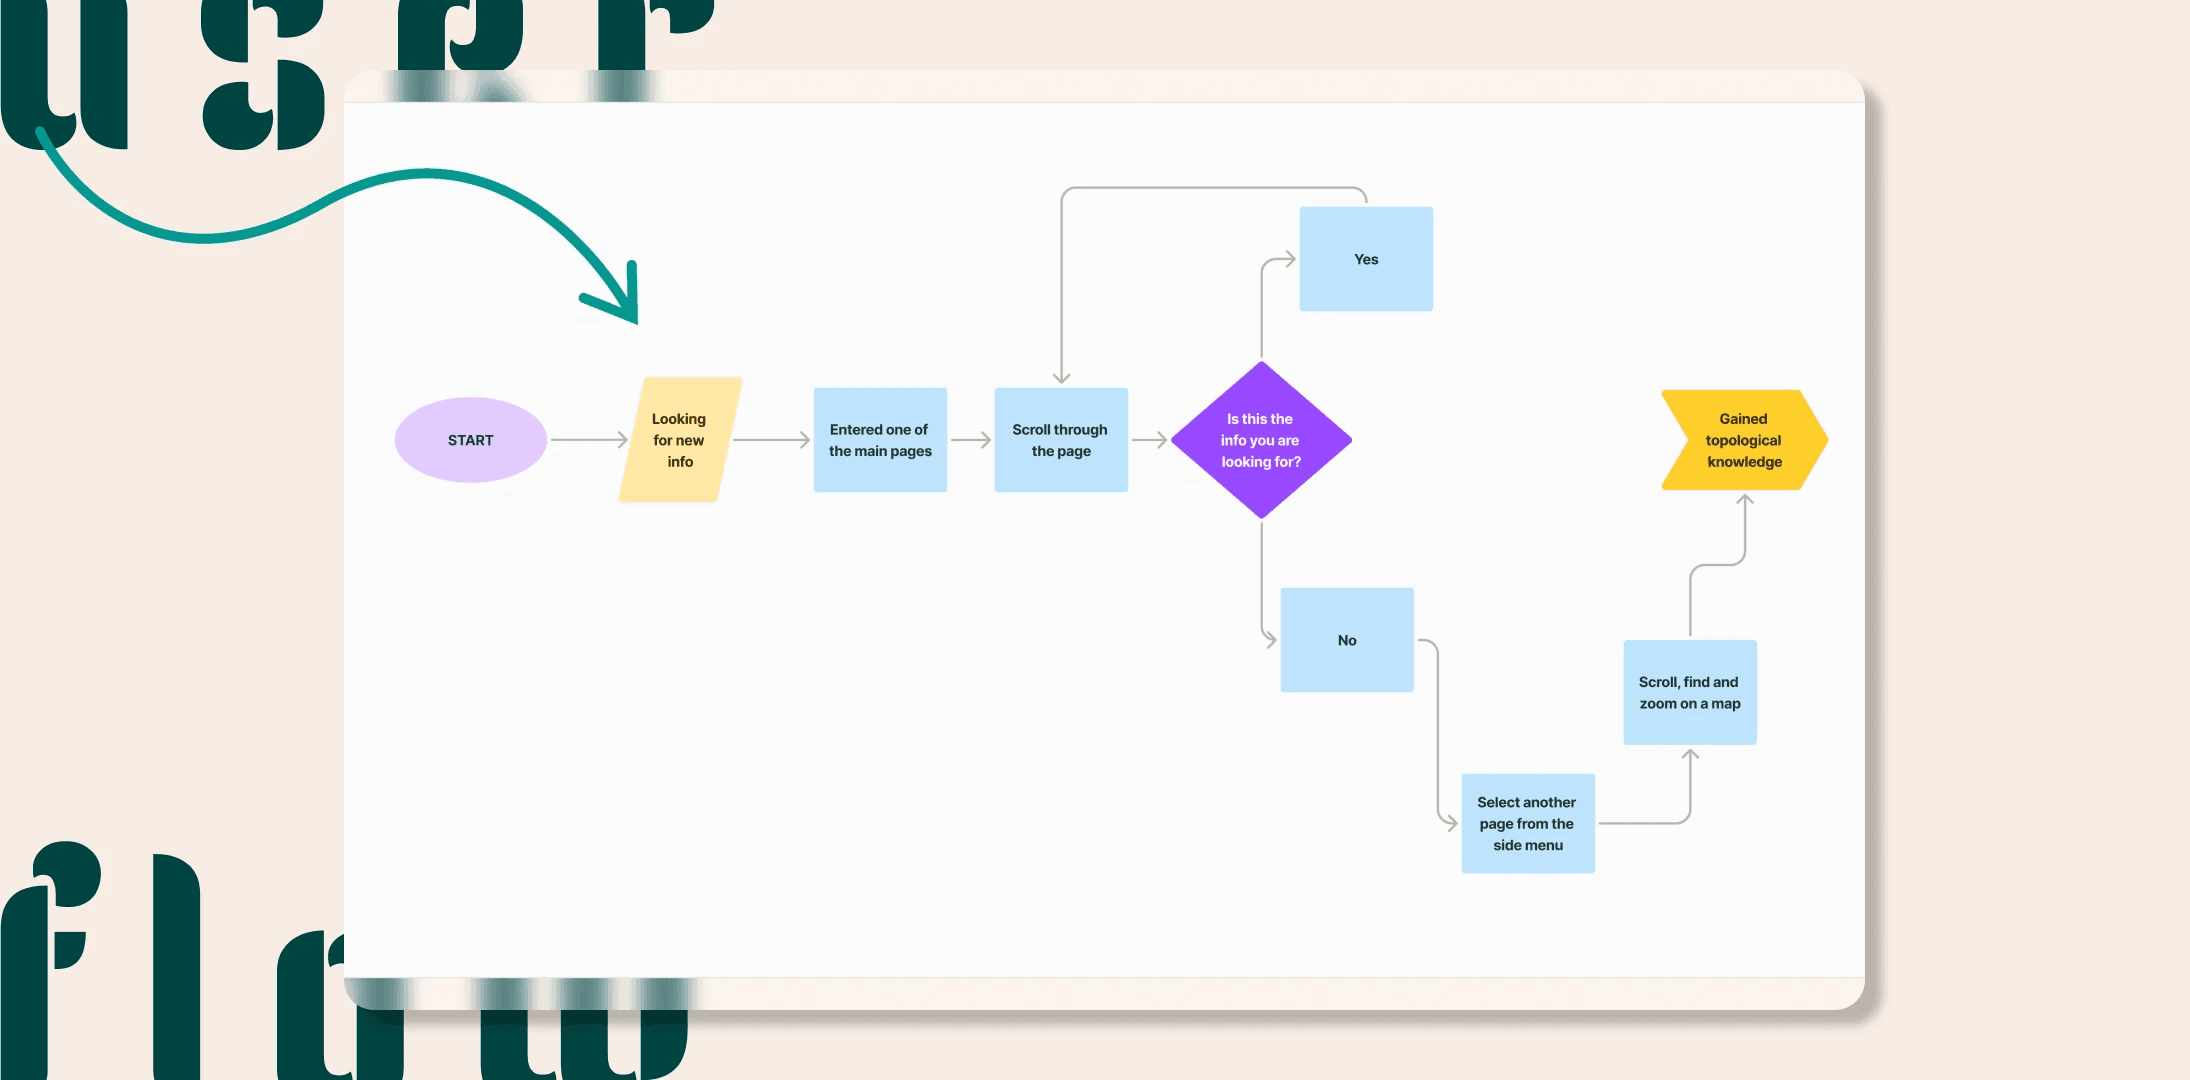Viewport: 2190px width, 1080px height.
Task: Click the START oval node
Action: (470, 440)
